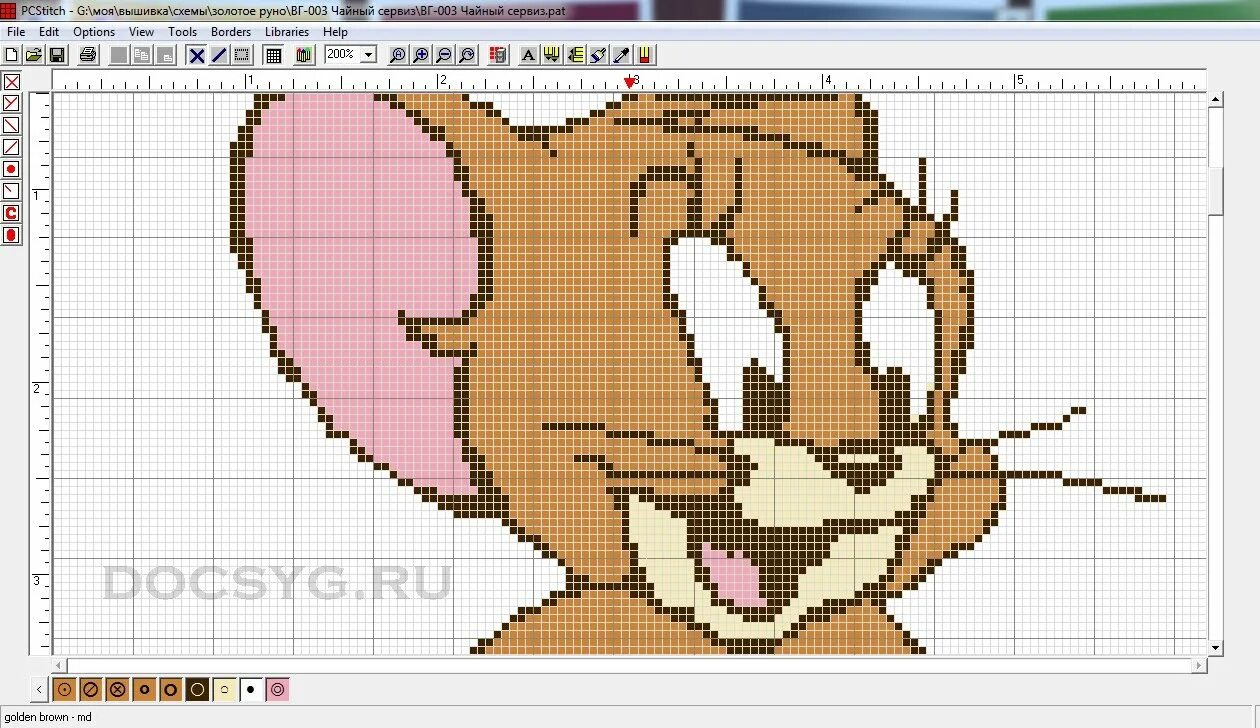Click the horizontal scrollbar left arrow
Screen dimensions: 1260x728
(59, 666)
